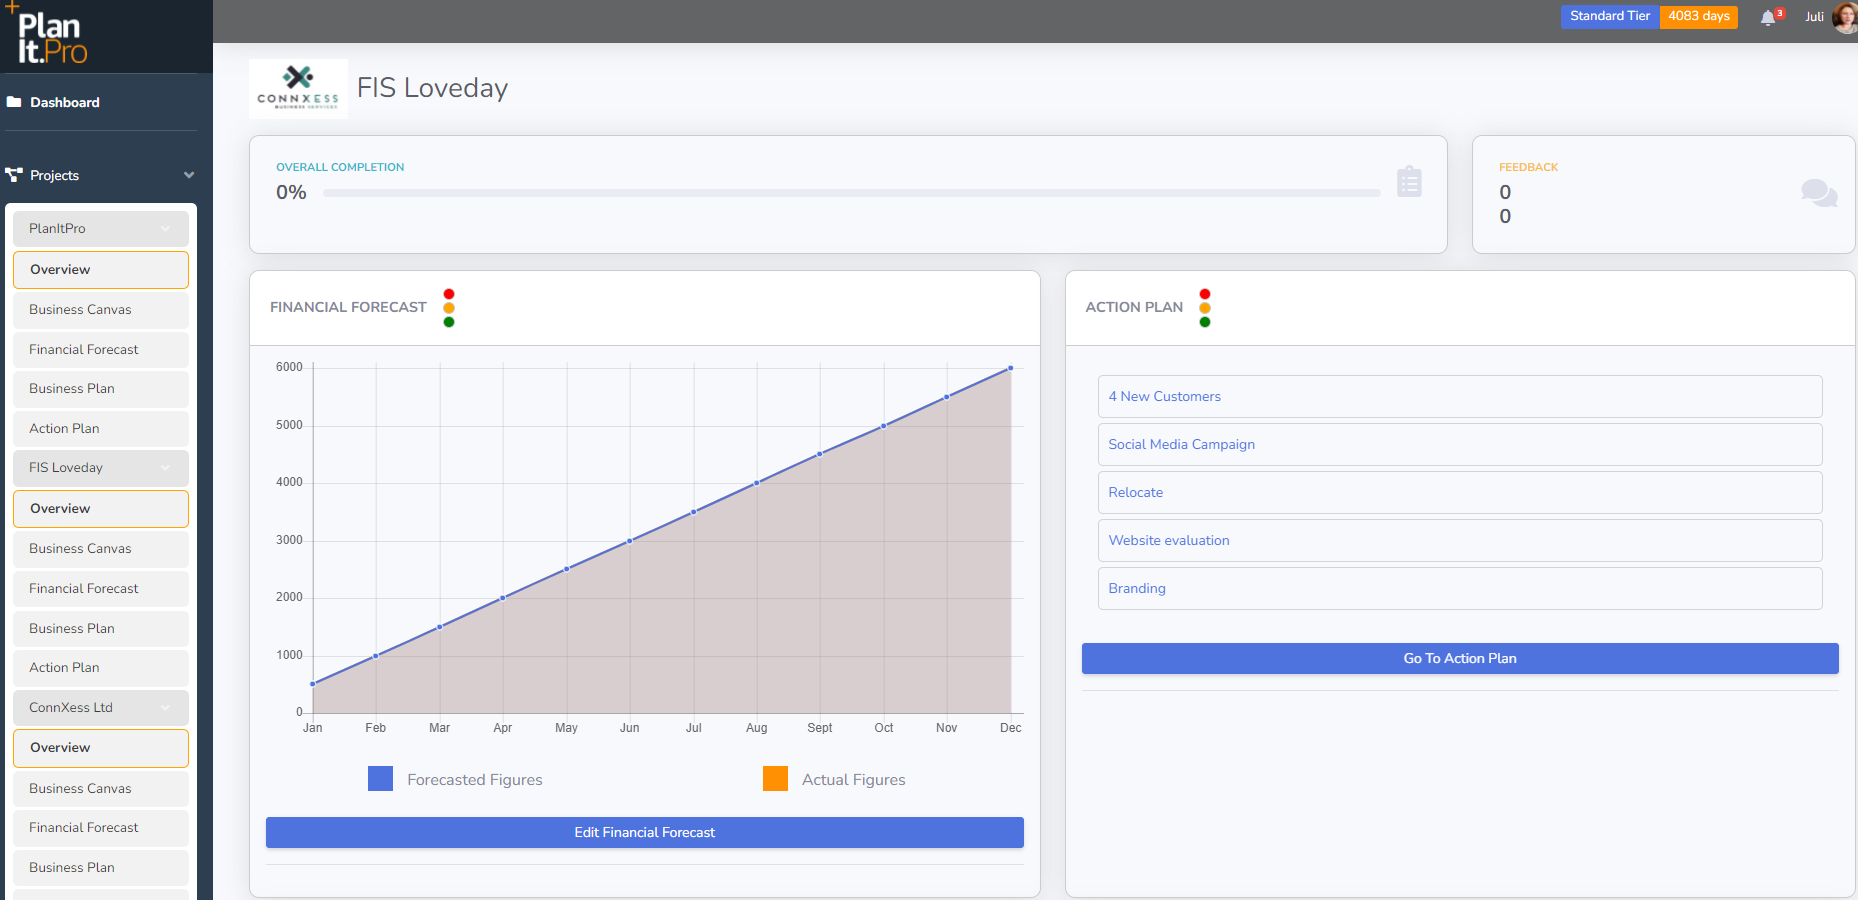Viewport: 1858px width, 900px height.
Task: Open the Website evaluation action
Action: [x=1460, y=540]
